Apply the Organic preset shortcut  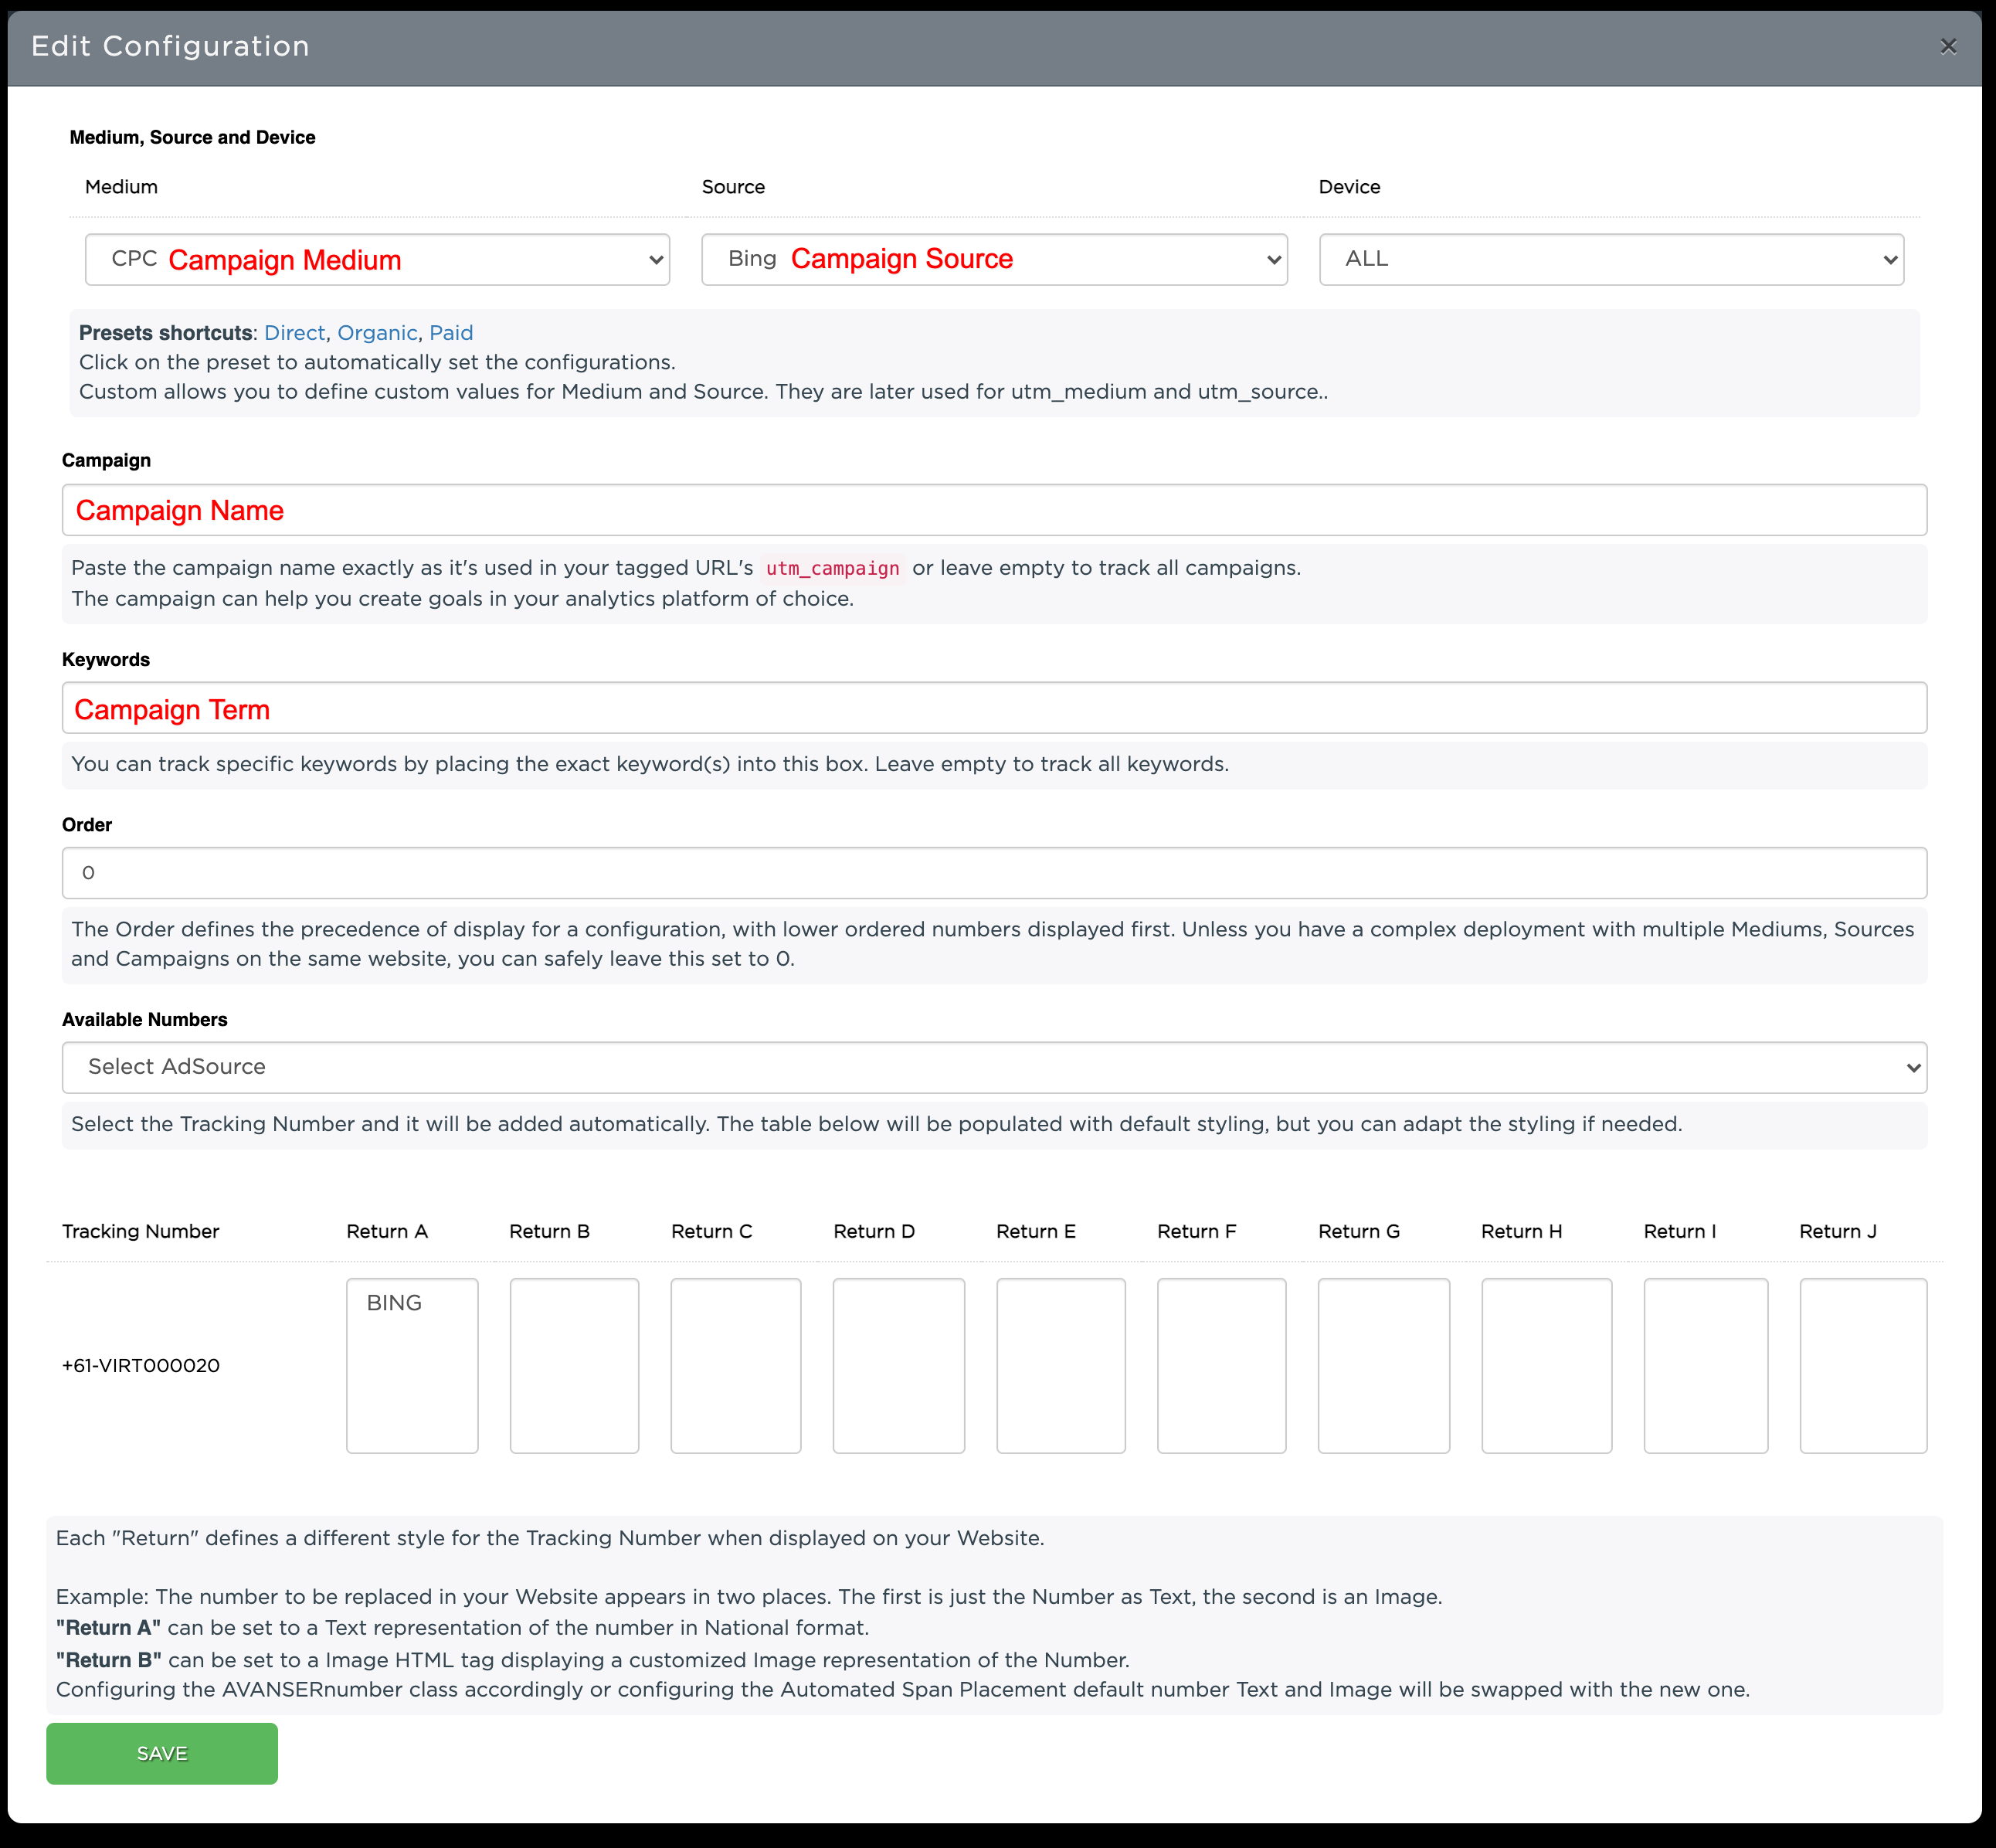coord(377,333)
